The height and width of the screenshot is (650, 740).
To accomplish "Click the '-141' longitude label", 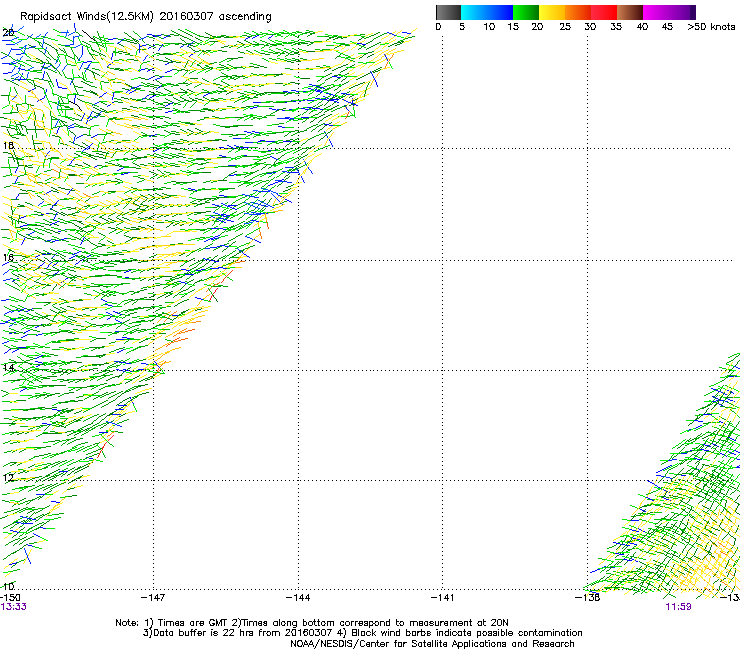I will [443, 598].
